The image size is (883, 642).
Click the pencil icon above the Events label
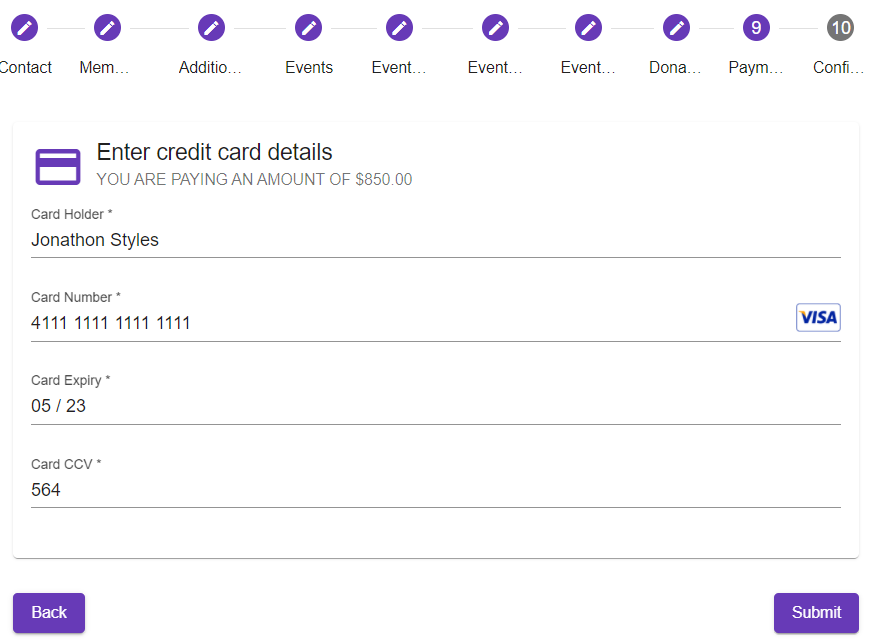click(x=308, y=27)
